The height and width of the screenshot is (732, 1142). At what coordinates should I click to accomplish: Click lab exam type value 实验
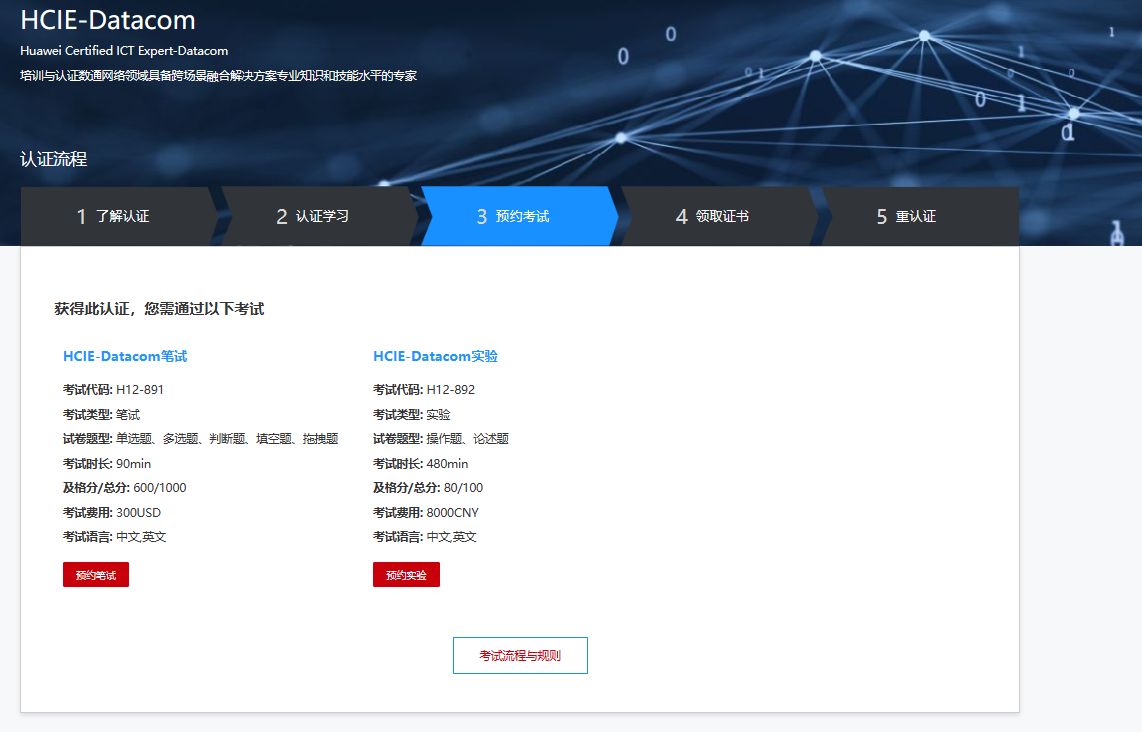pyautogui.click(x=438, y=414)
